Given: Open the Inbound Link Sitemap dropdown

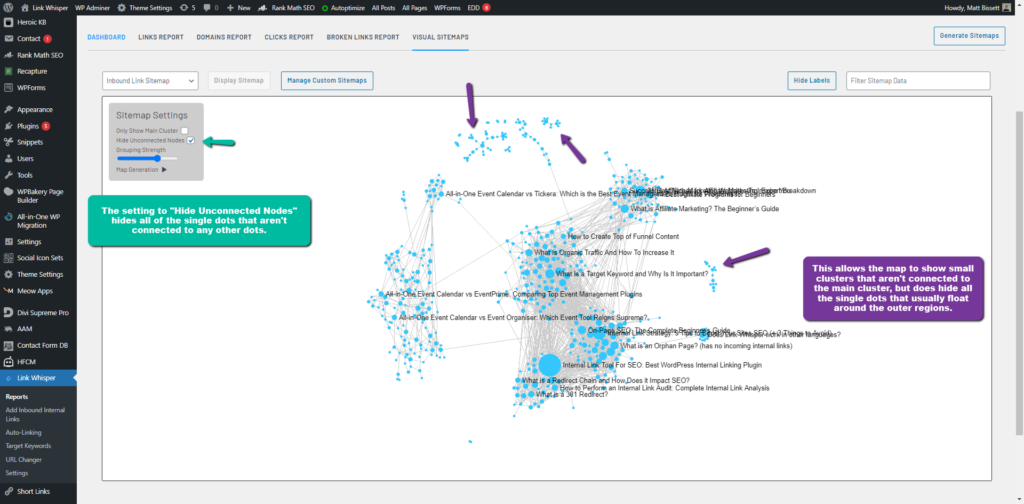Looking at the screenshot, I should (150, 81).
